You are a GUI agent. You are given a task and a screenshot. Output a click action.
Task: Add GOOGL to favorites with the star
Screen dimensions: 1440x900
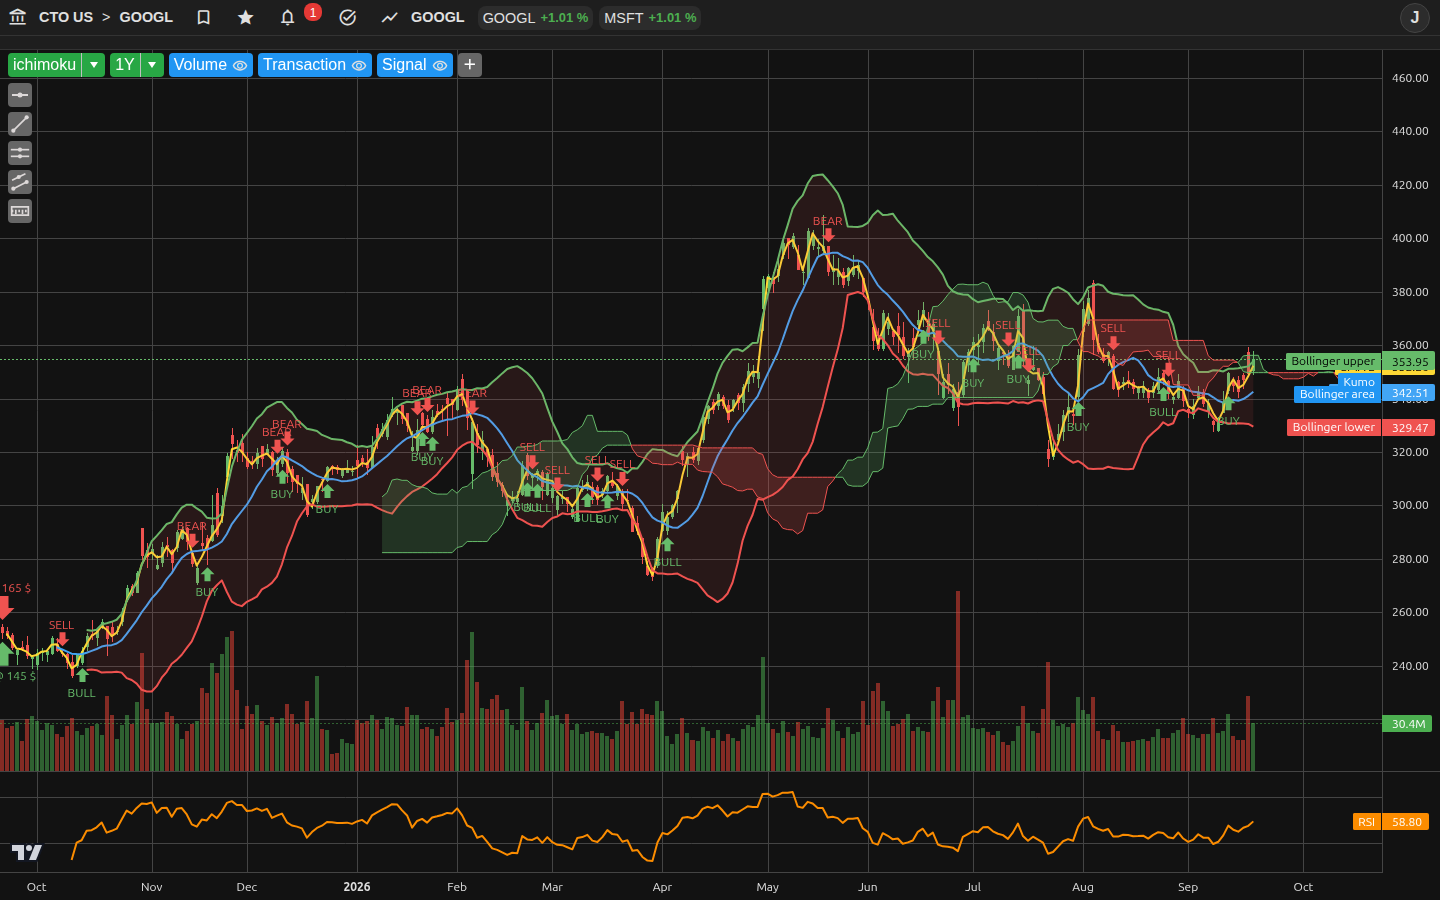pos(246,17)
